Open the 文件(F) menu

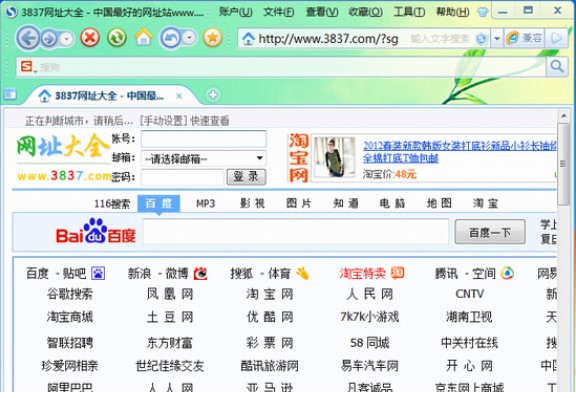[x=279, y=12]
